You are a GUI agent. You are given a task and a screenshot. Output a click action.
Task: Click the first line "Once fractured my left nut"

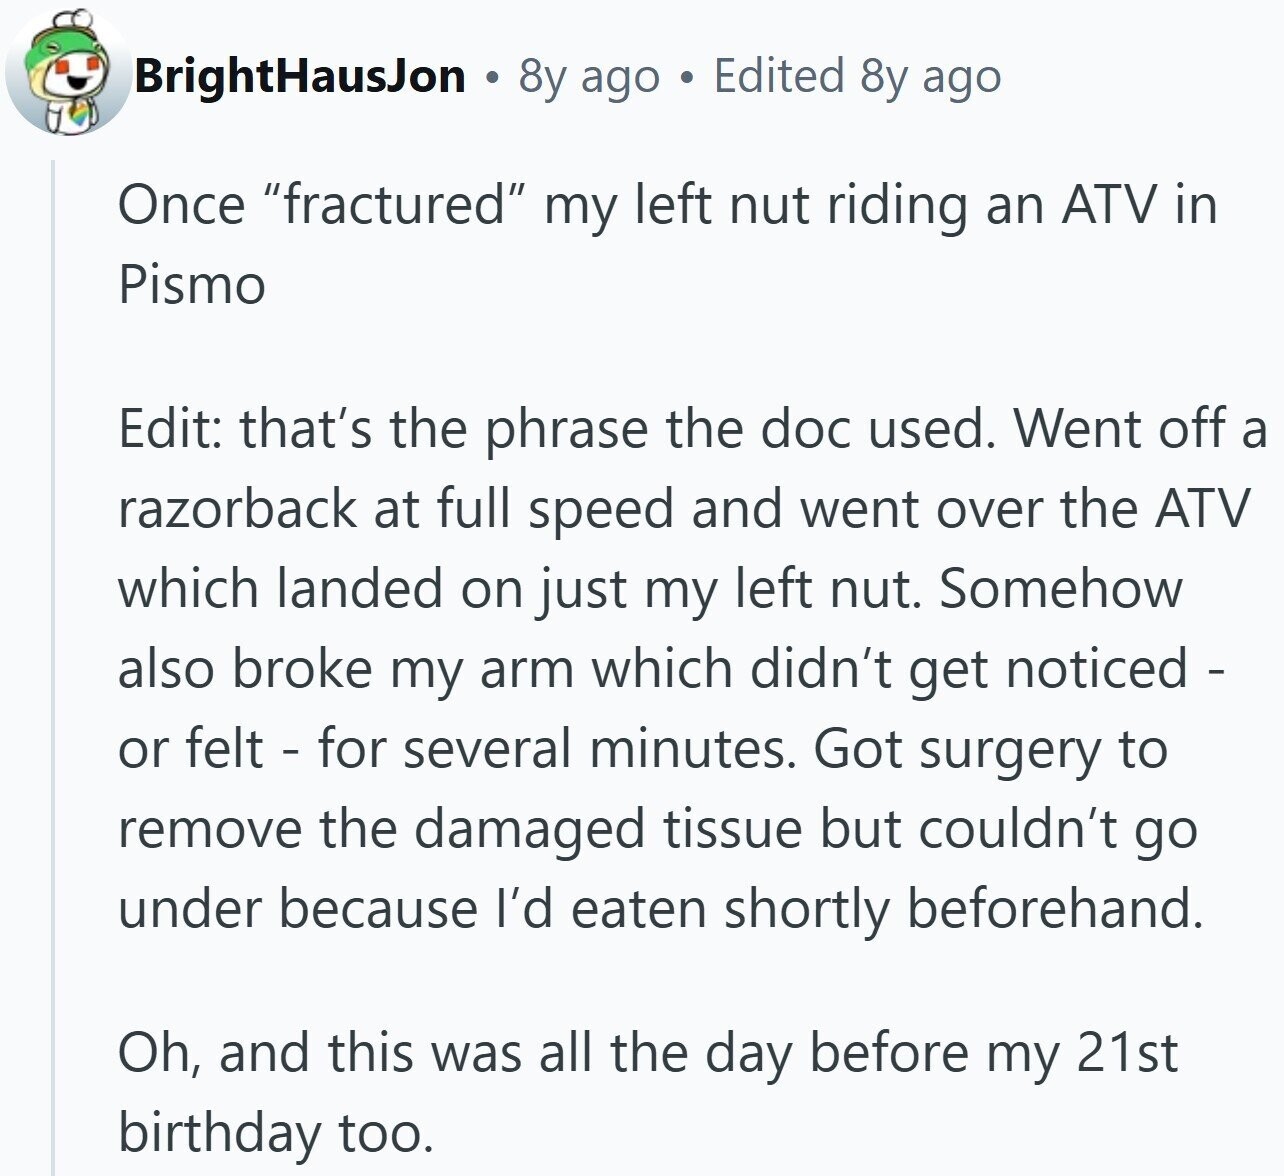click(667, 206)
